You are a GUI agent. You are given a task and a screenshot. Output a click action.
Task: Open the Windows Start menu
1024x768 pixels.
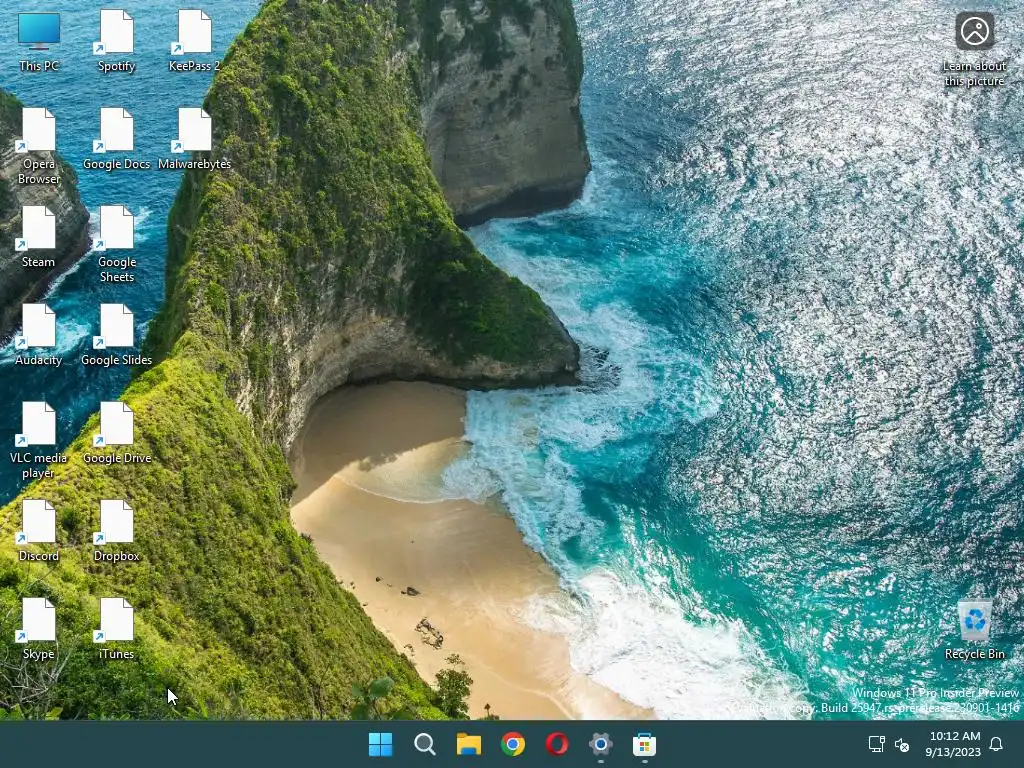pos(381,744)
